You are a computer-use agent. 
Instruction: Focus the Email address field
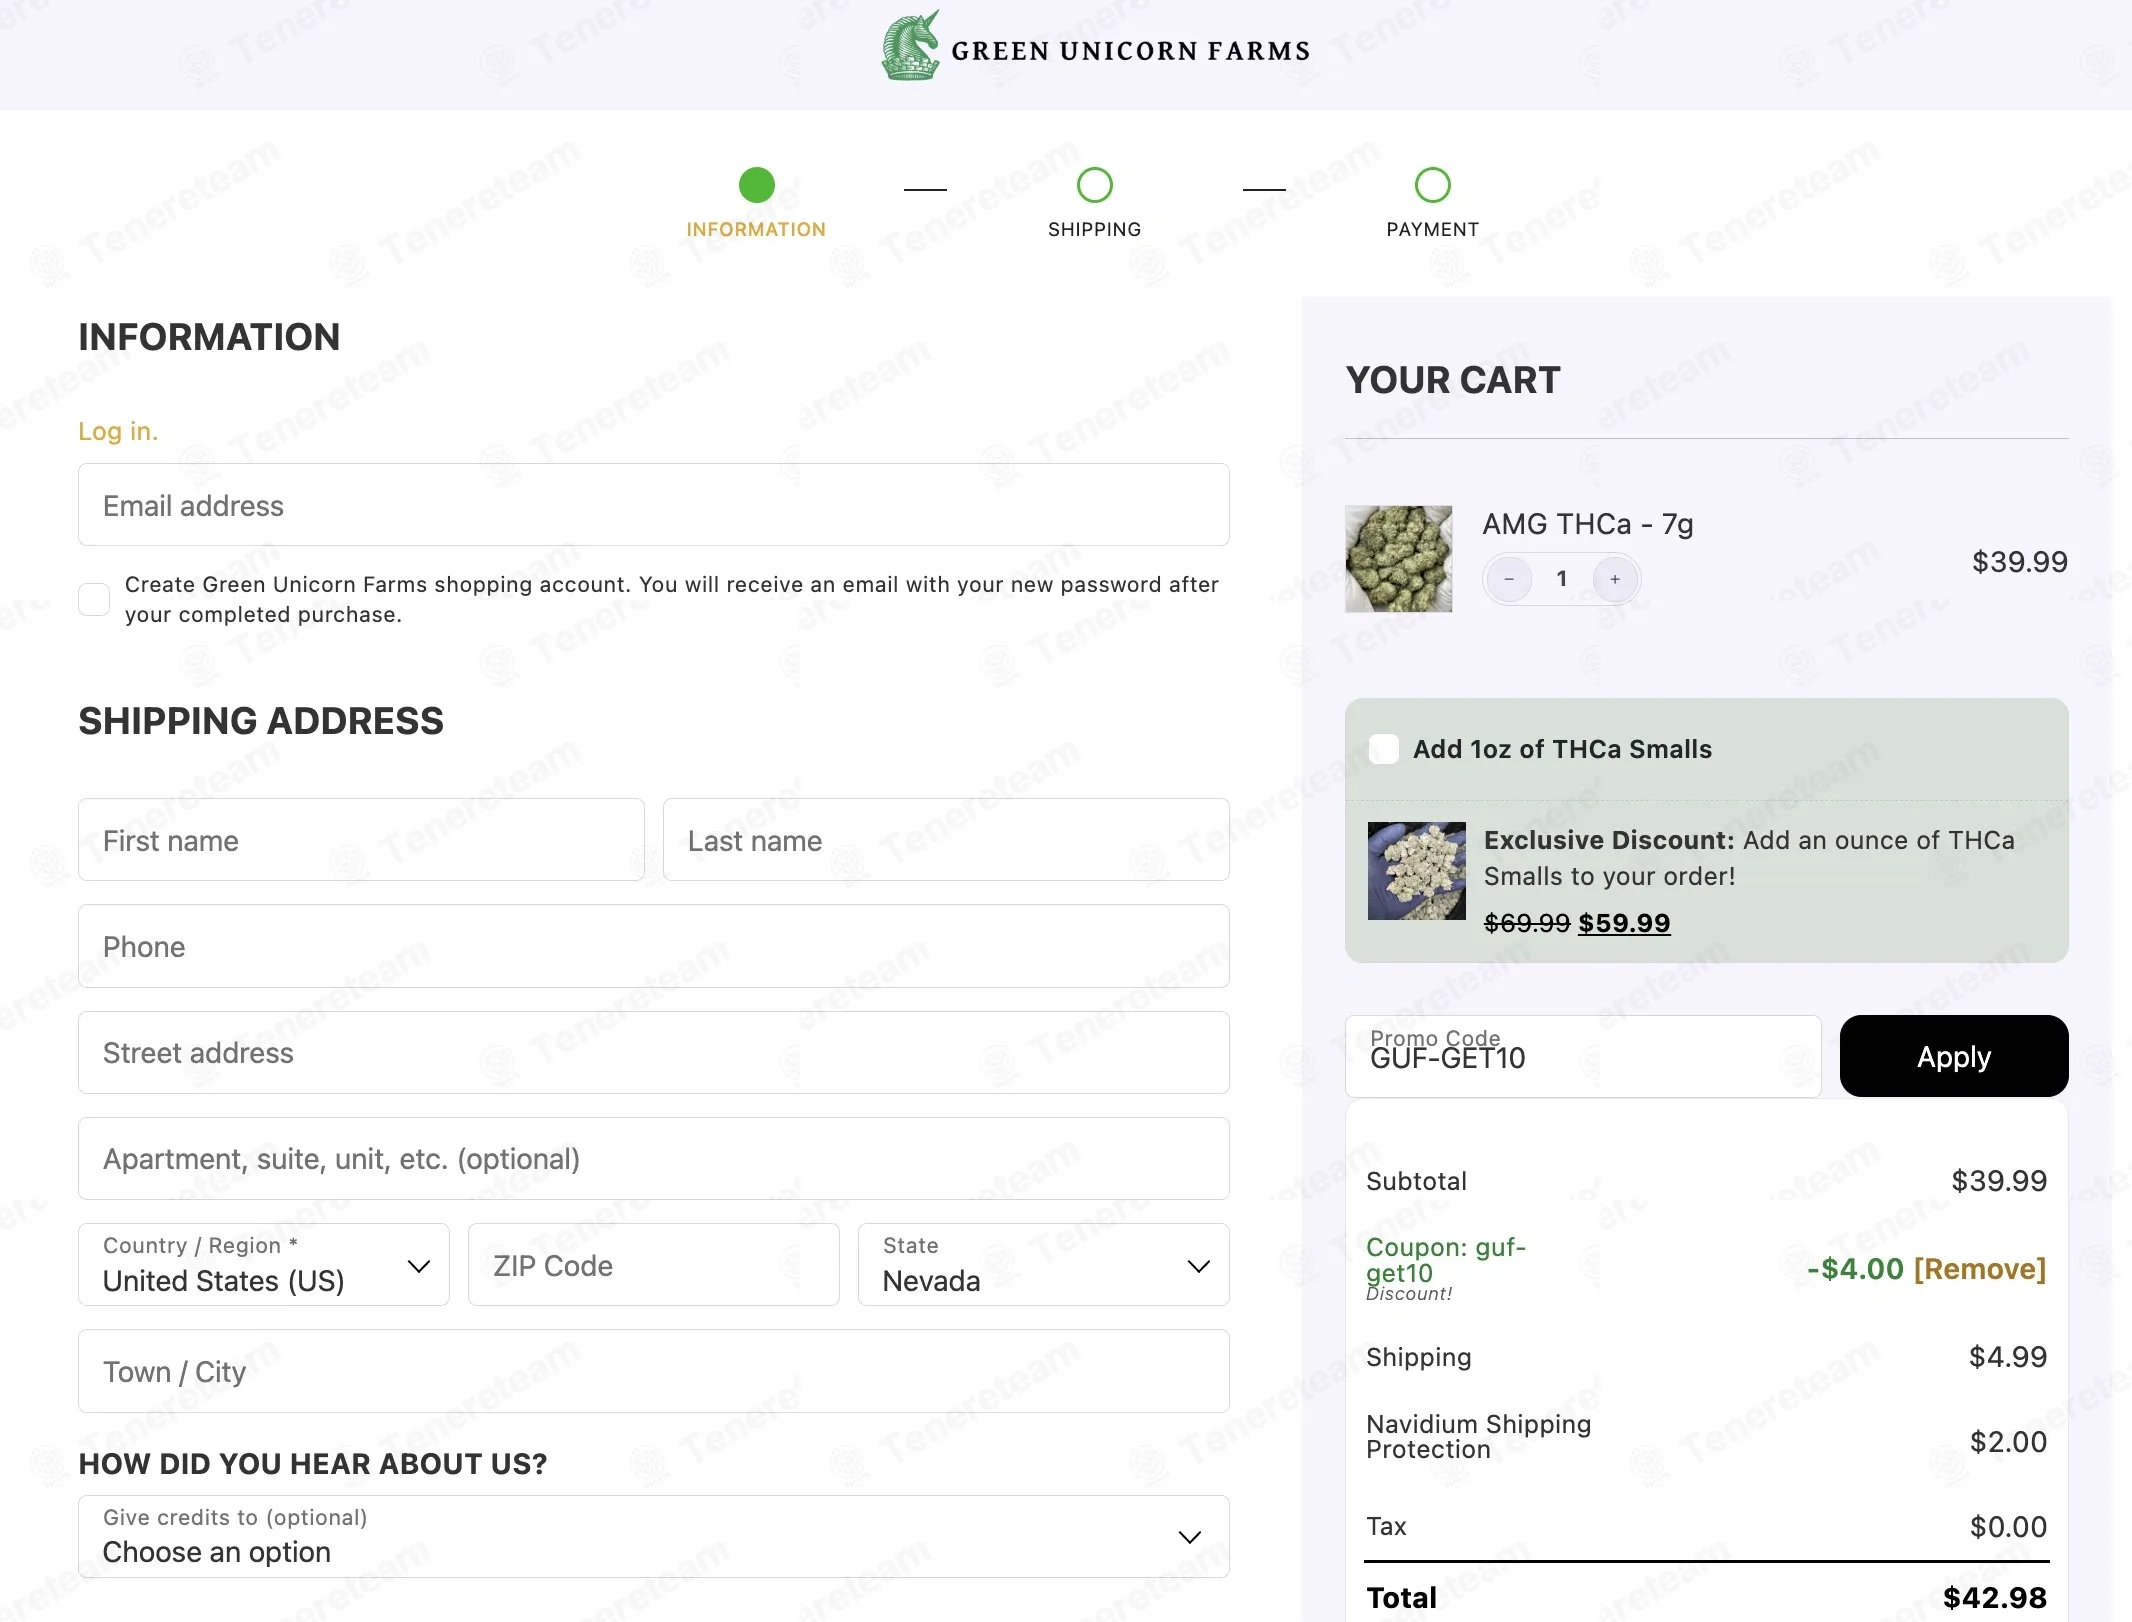654,505
